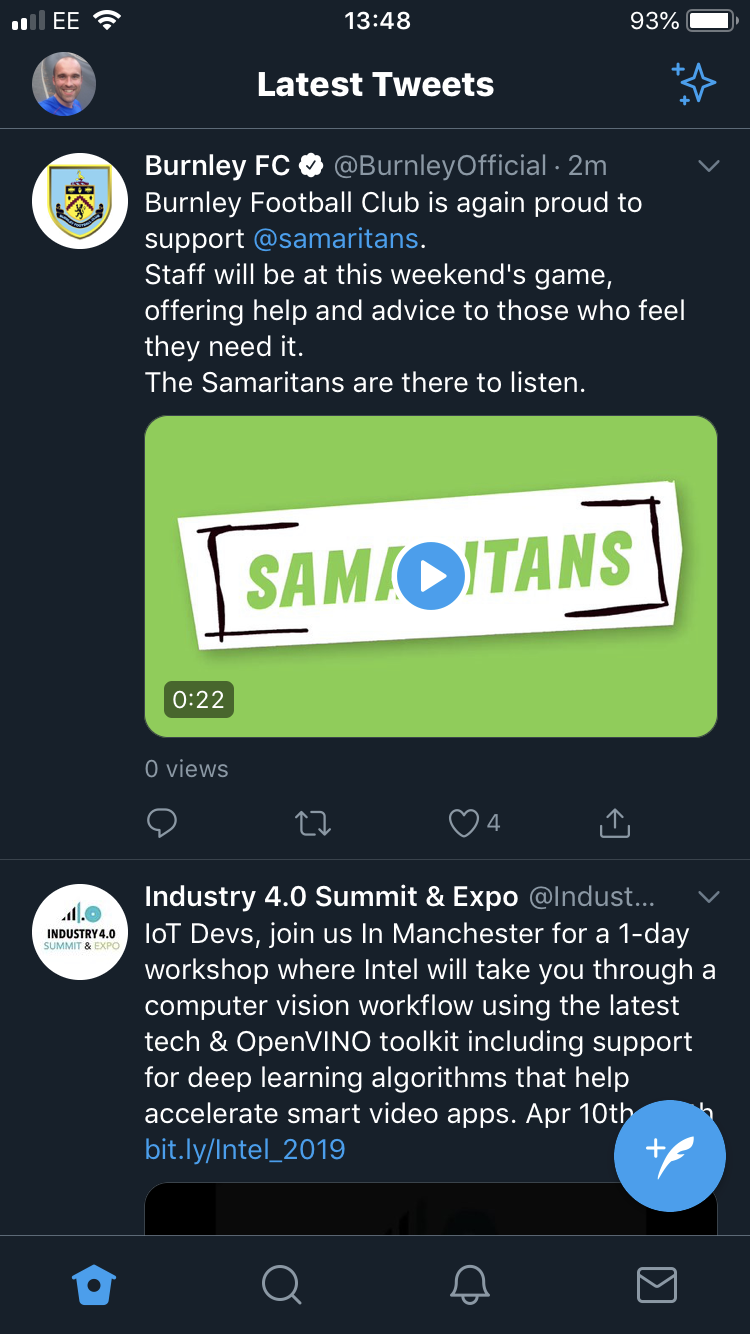Open the Notifications bell tab

click(469, 1285)
